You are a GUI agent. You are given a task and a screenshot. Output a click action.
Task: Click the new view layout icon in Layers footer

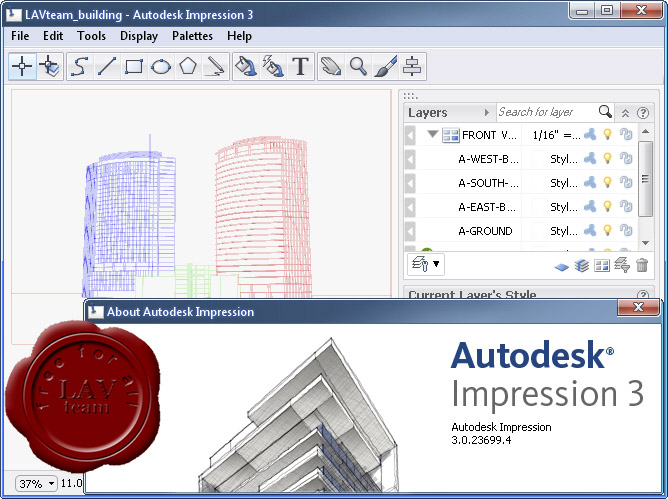point(602,265)
